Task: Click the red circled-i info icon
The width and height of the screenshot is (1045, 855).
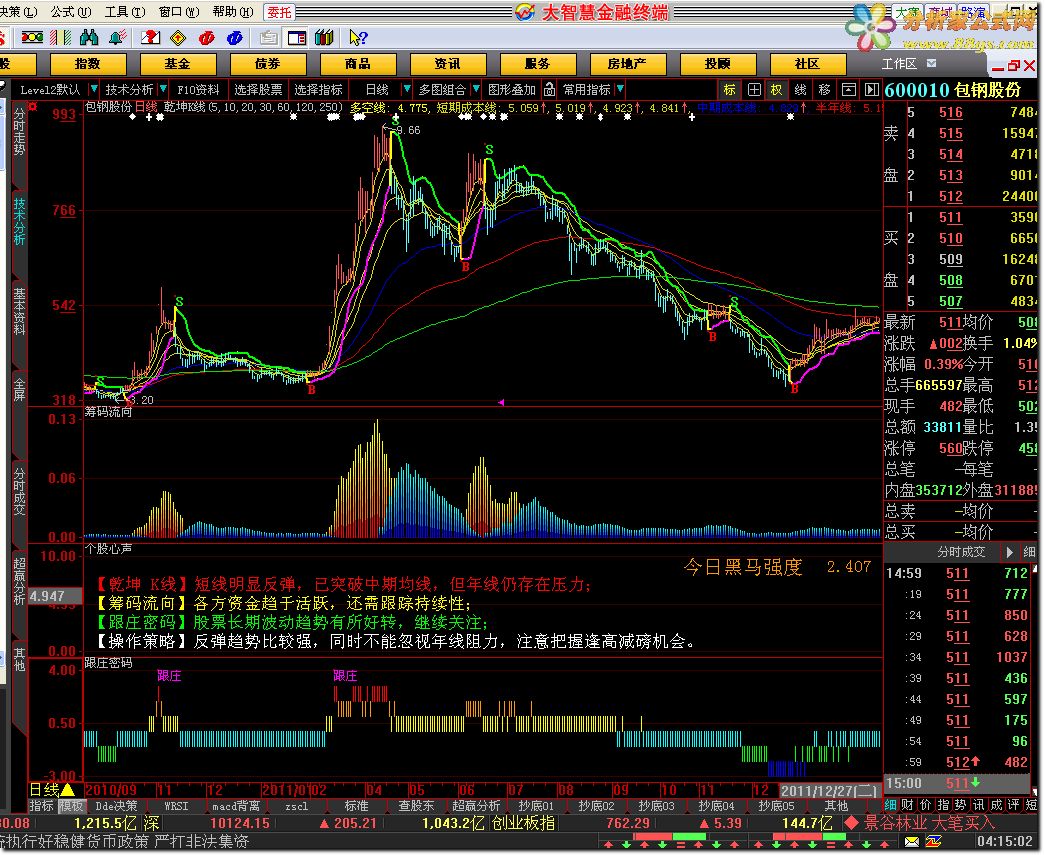Action: click(207, 38)
